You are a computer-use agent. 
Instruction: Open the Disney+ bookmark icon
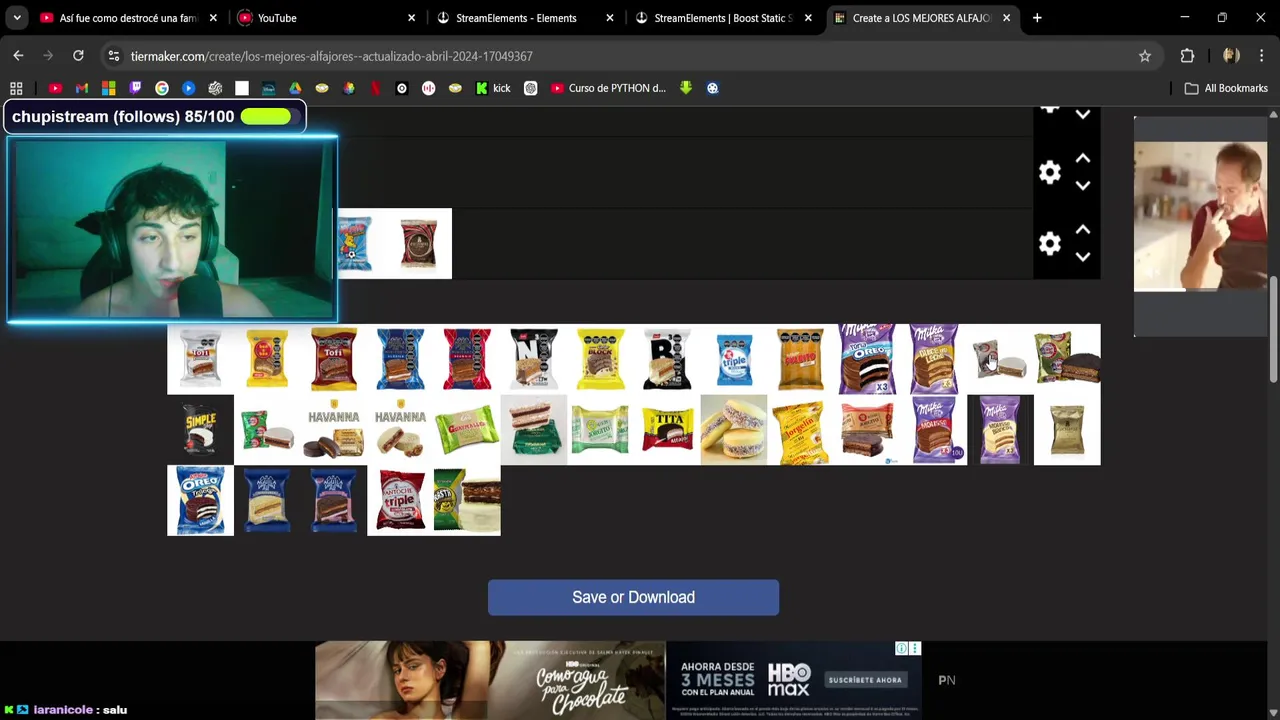(268, 88)
